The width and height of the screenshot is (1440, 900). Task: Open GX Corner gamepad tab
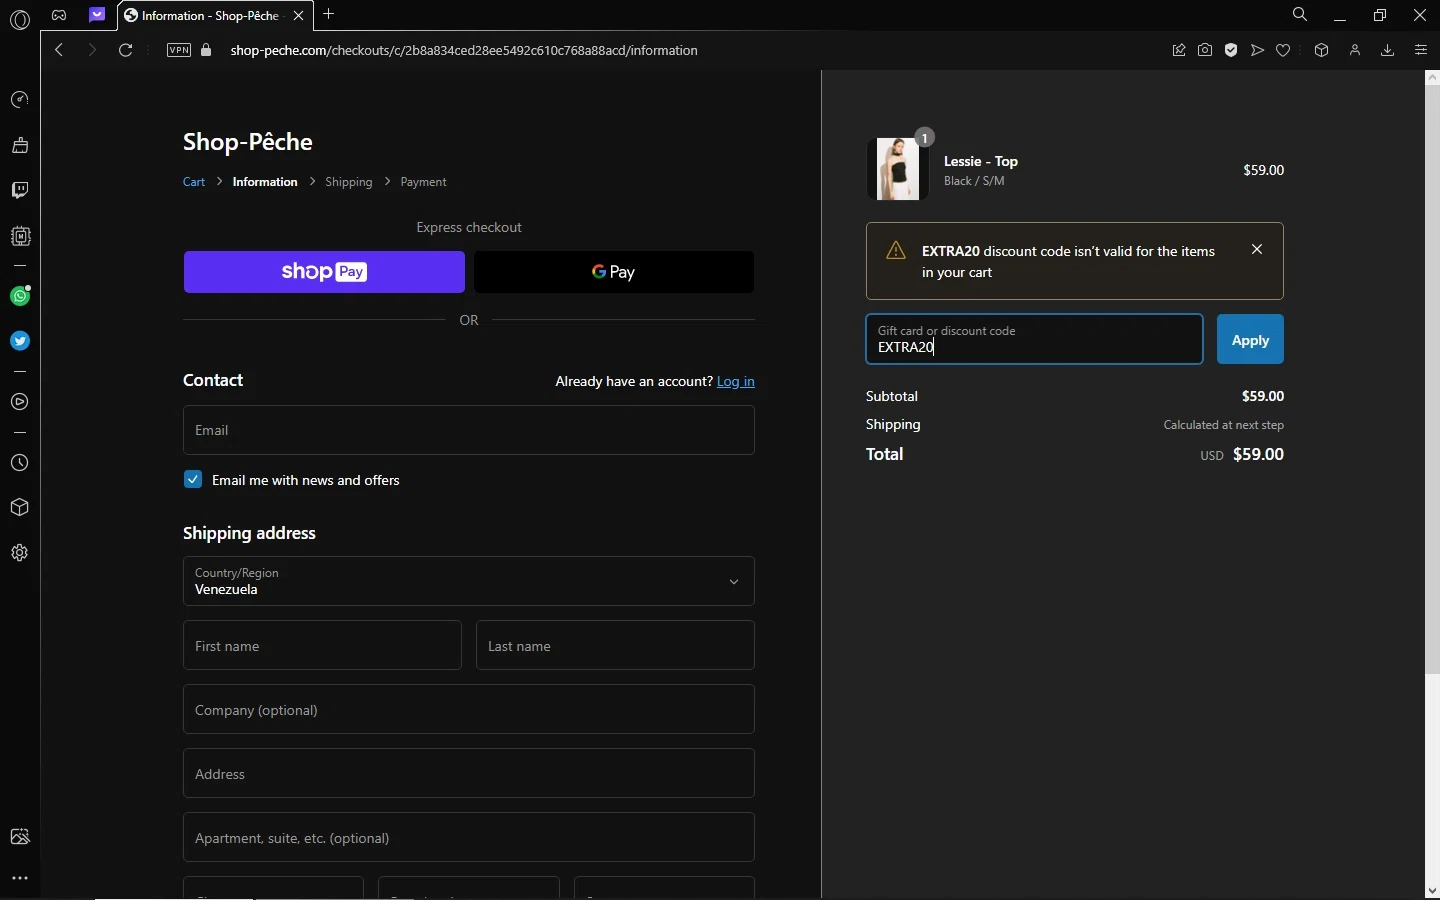pyautogui.click(x=59, y=15)
